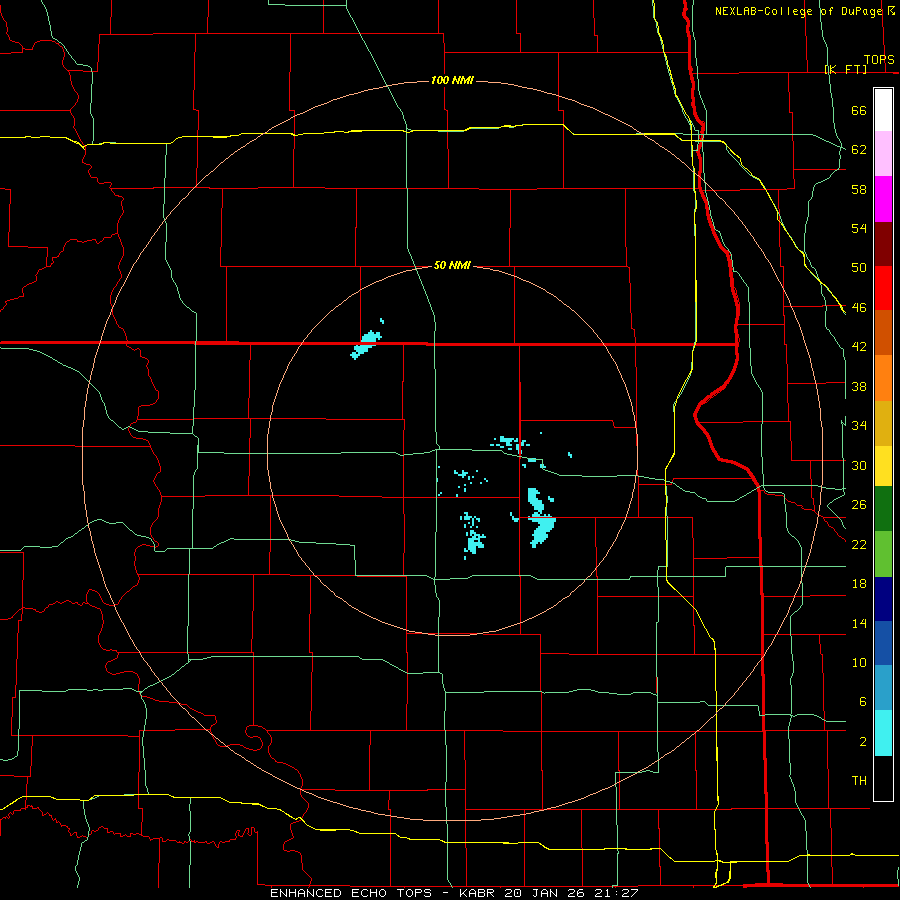The width and height of the screenshot is (900, 900).
Task: Select the dark green legend swatch
Action: [883, 508]
